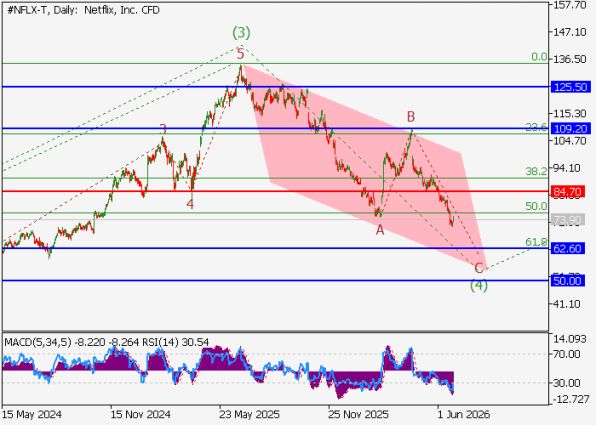
Task: Click the 70.00 RSI axis value
Action: [x=567, y=354]
